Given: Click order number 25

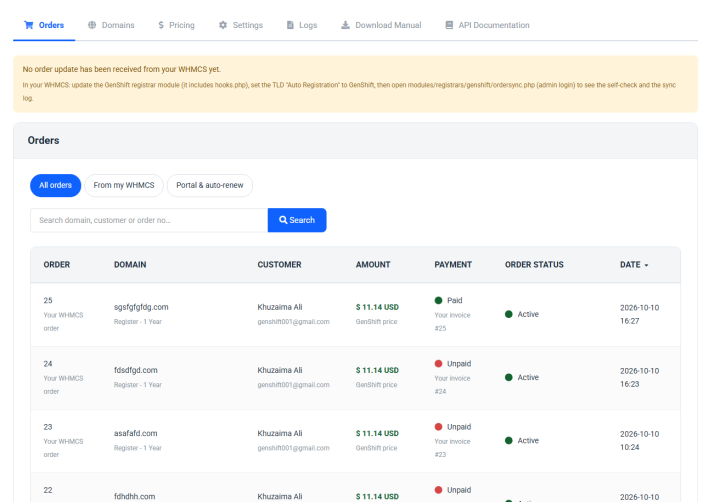Looking at the screenshot, I should point(48,301).
